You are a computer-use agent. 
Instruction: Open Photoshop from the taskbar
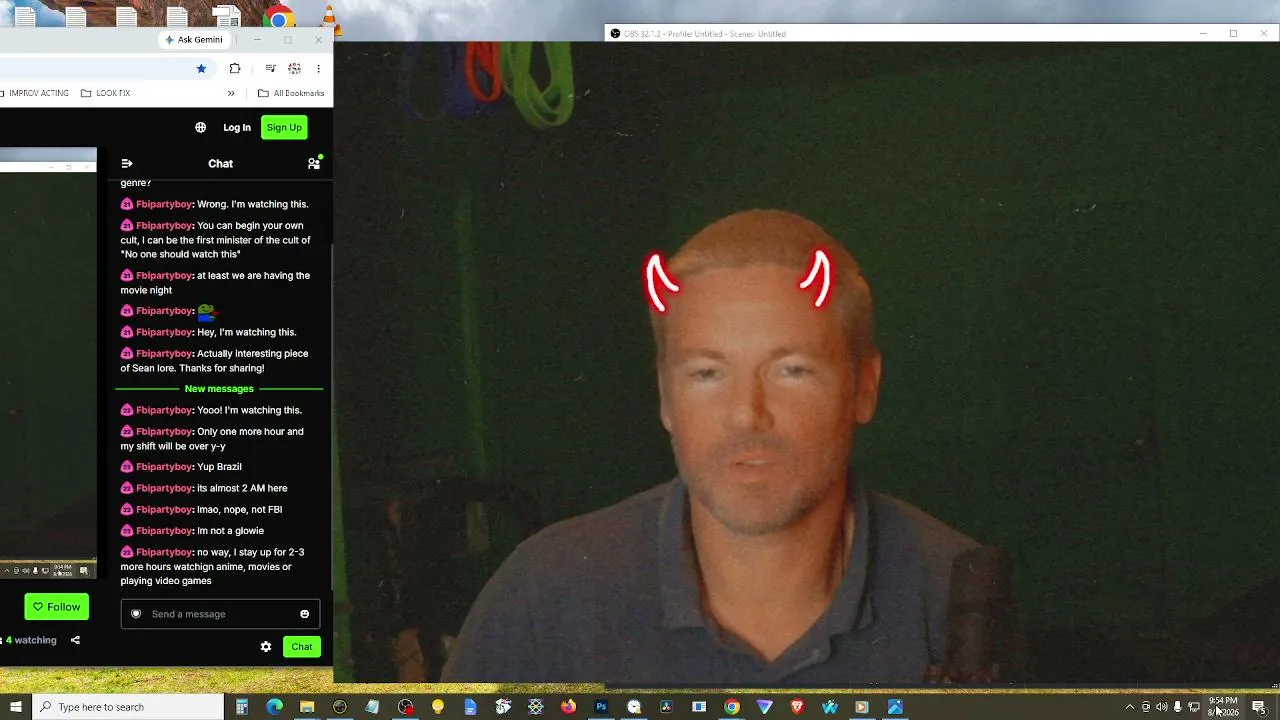pyautogui.click(x=601, y=707)
